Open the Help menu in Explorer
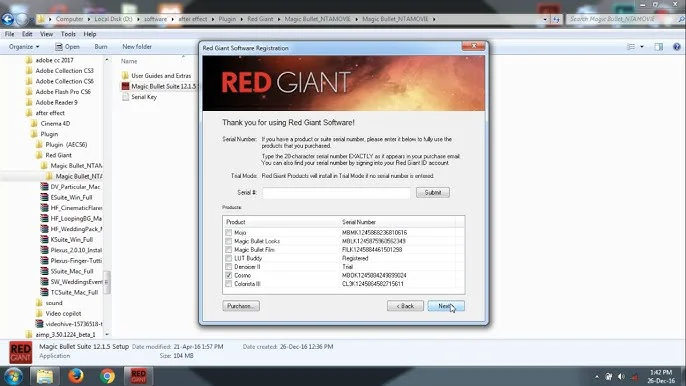 tap(90, 34)
